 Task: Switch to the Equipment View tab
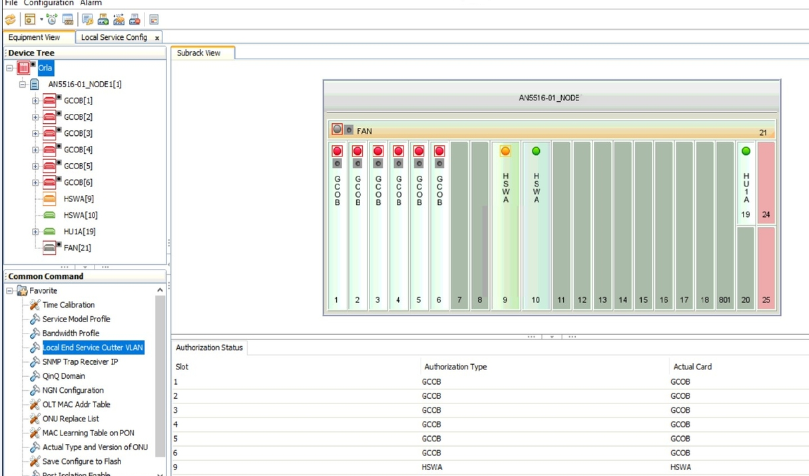tap(34, 38)
